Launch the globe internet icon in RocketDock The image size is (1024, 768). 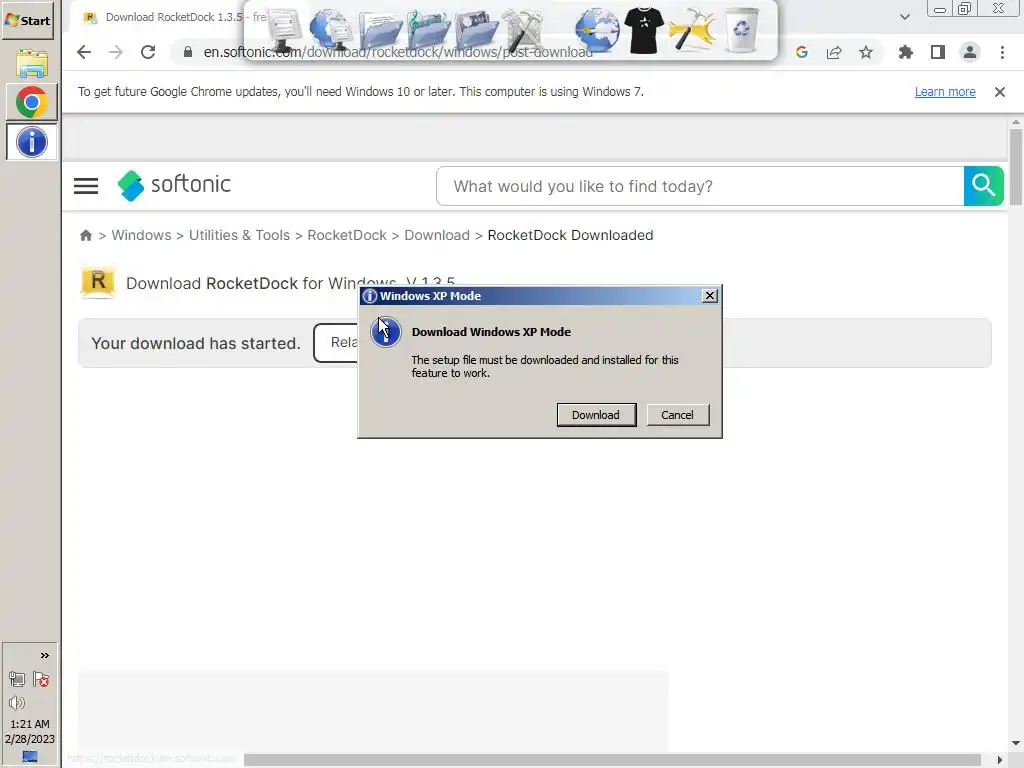tap(597, 30)
